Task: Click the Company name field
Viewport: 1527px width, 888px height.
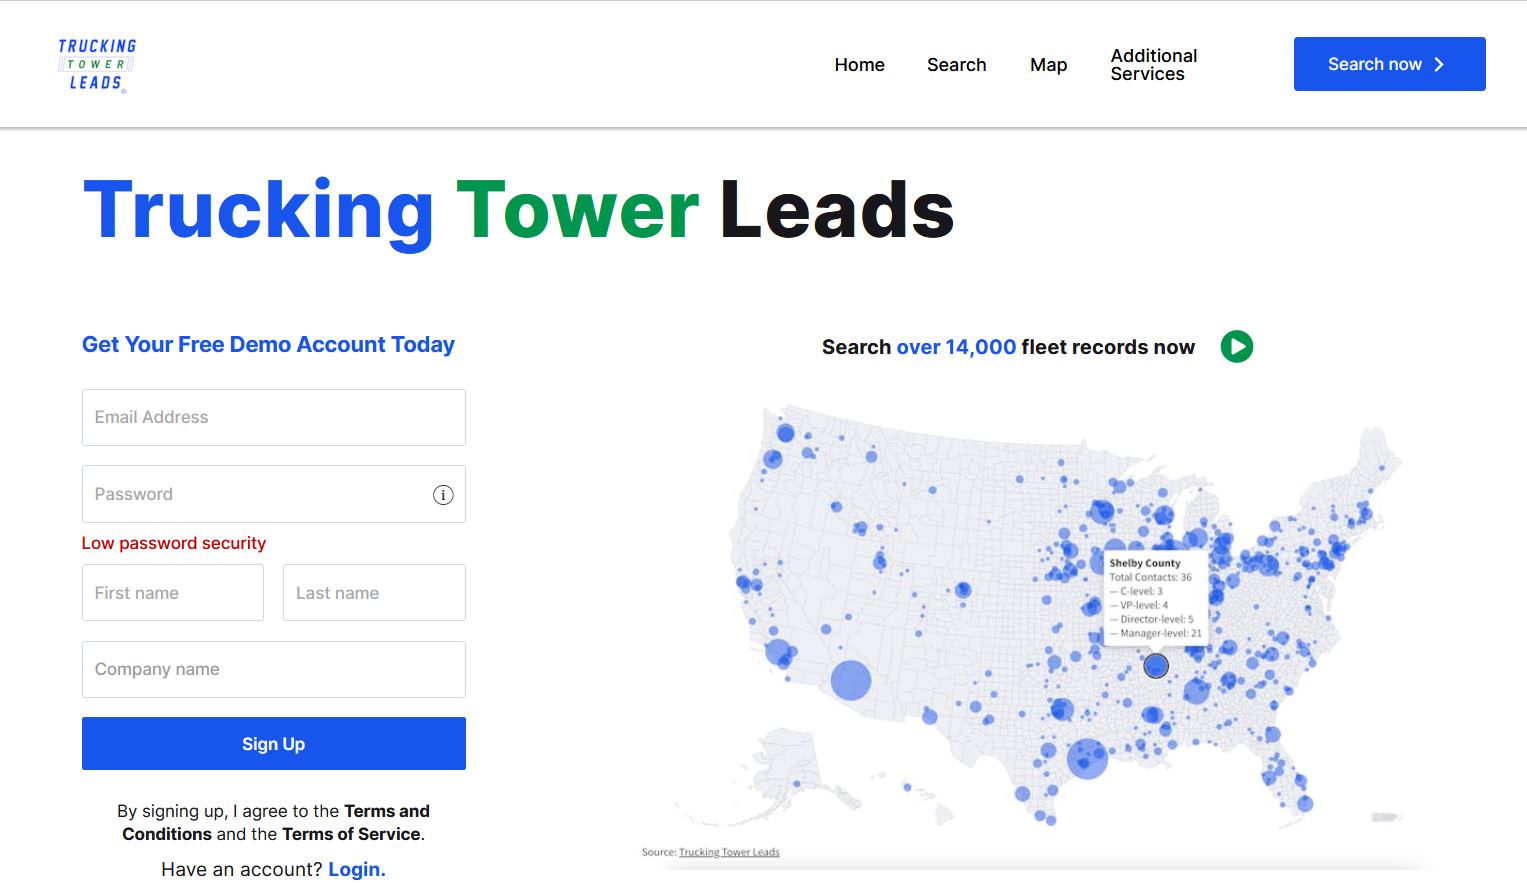Action: pyautogui.click(x=273, y=670)
